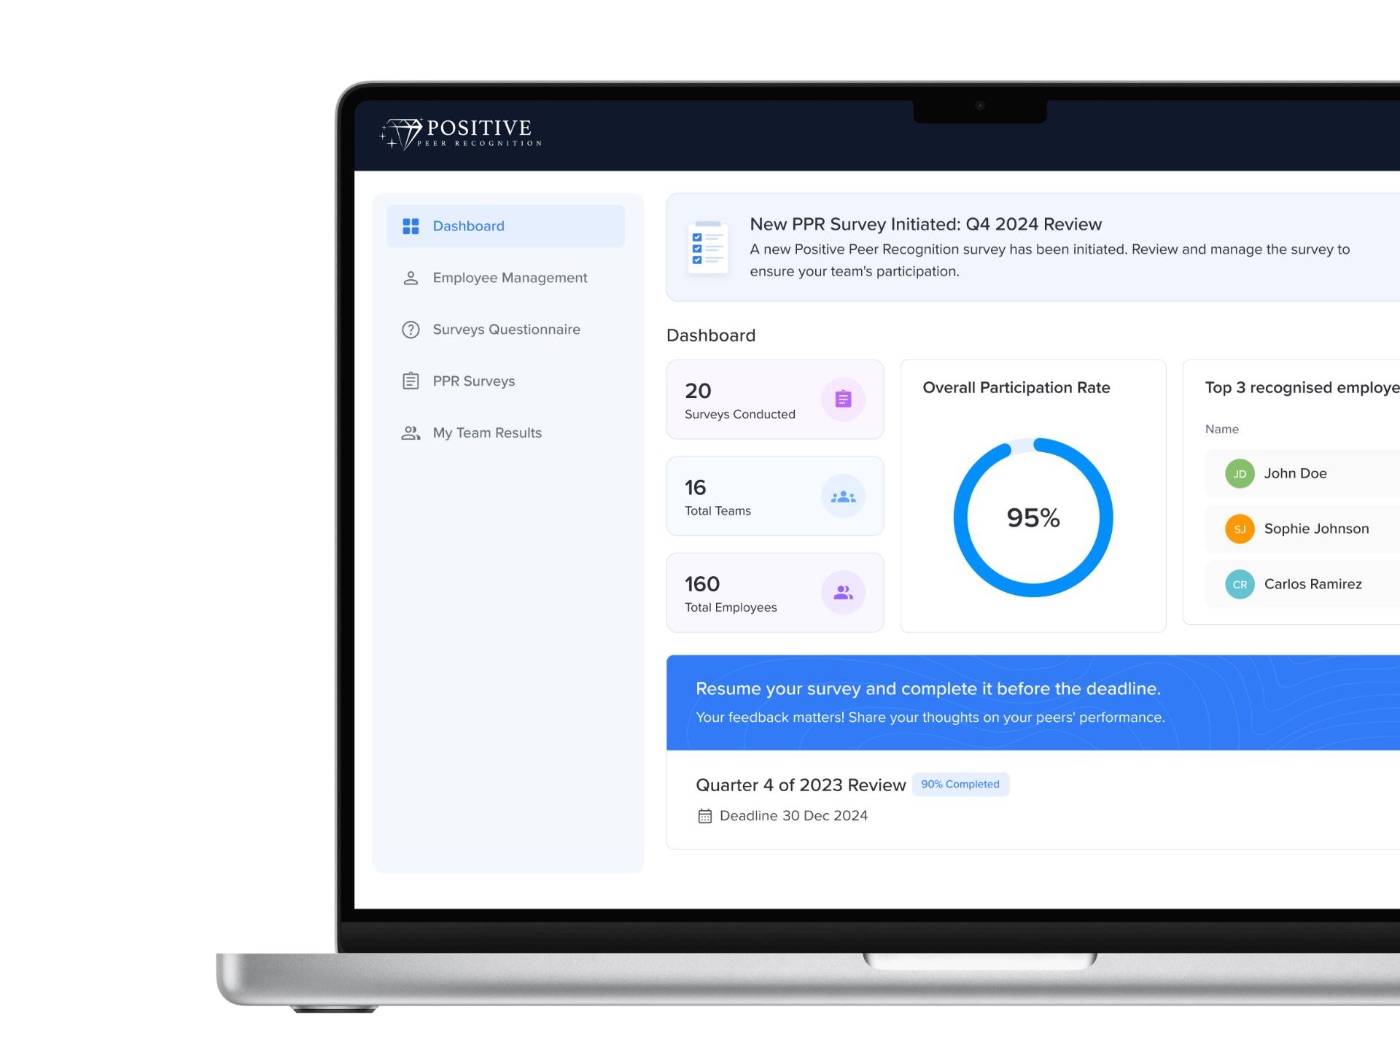
Task: Click the PPR Surveys clipboard icon
Action: click(411, 381)
